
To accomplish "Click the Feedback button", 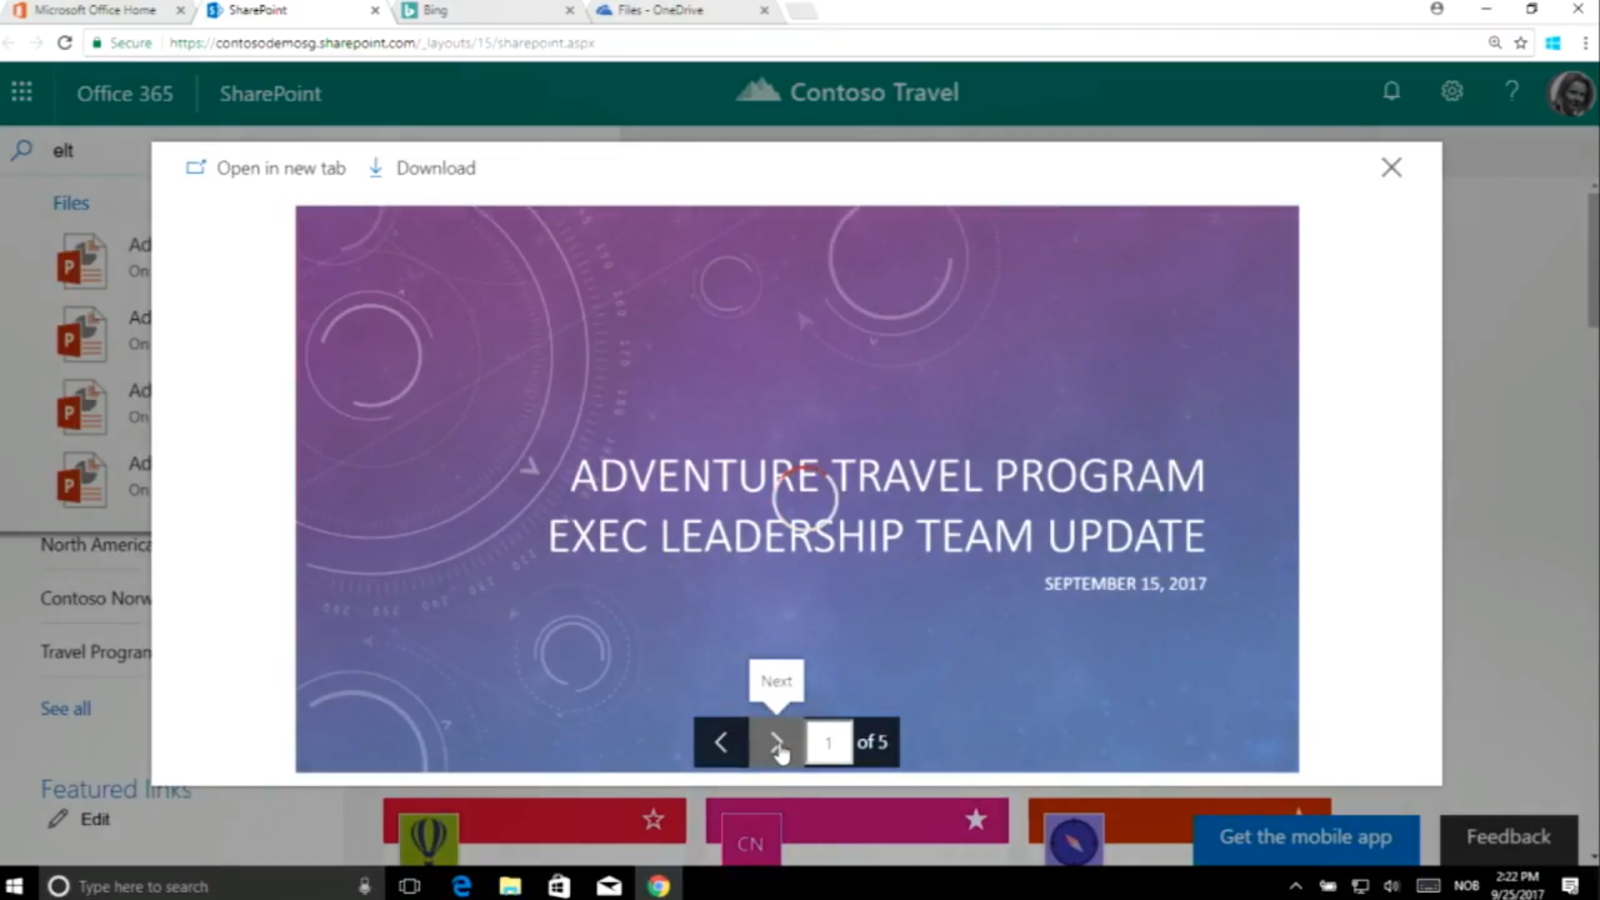I will (x=1508, y=837).
